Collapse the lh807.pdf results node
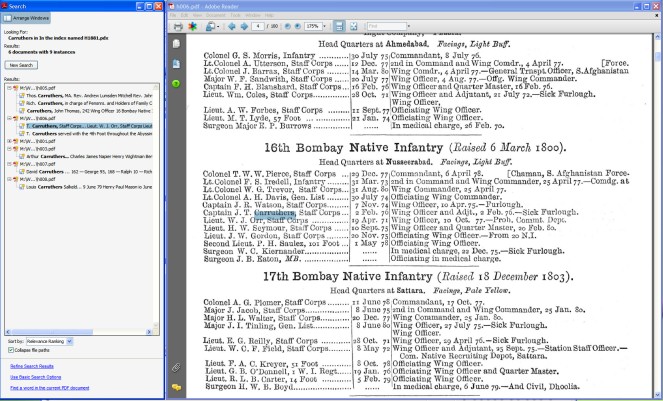 (x=9, y=164)
